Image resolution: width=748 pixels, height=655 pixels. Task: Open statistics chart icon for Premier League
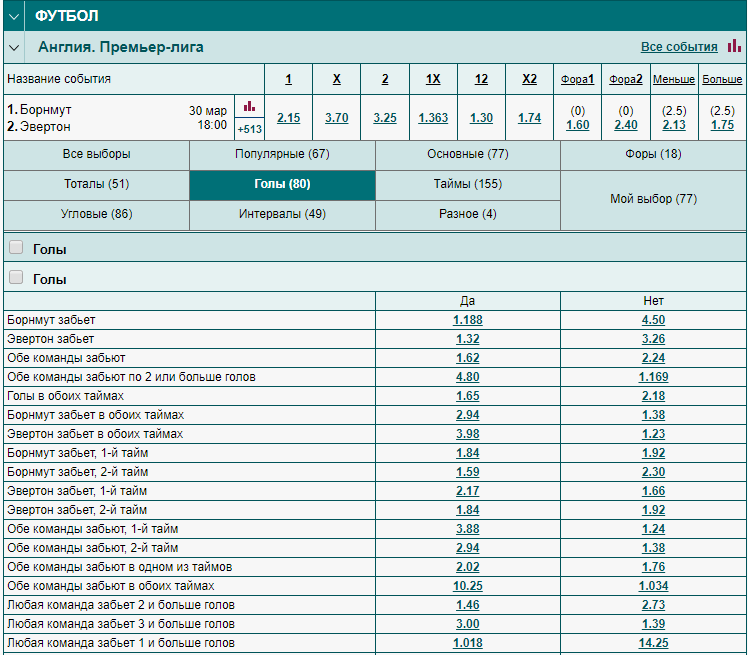click(734, 46)
